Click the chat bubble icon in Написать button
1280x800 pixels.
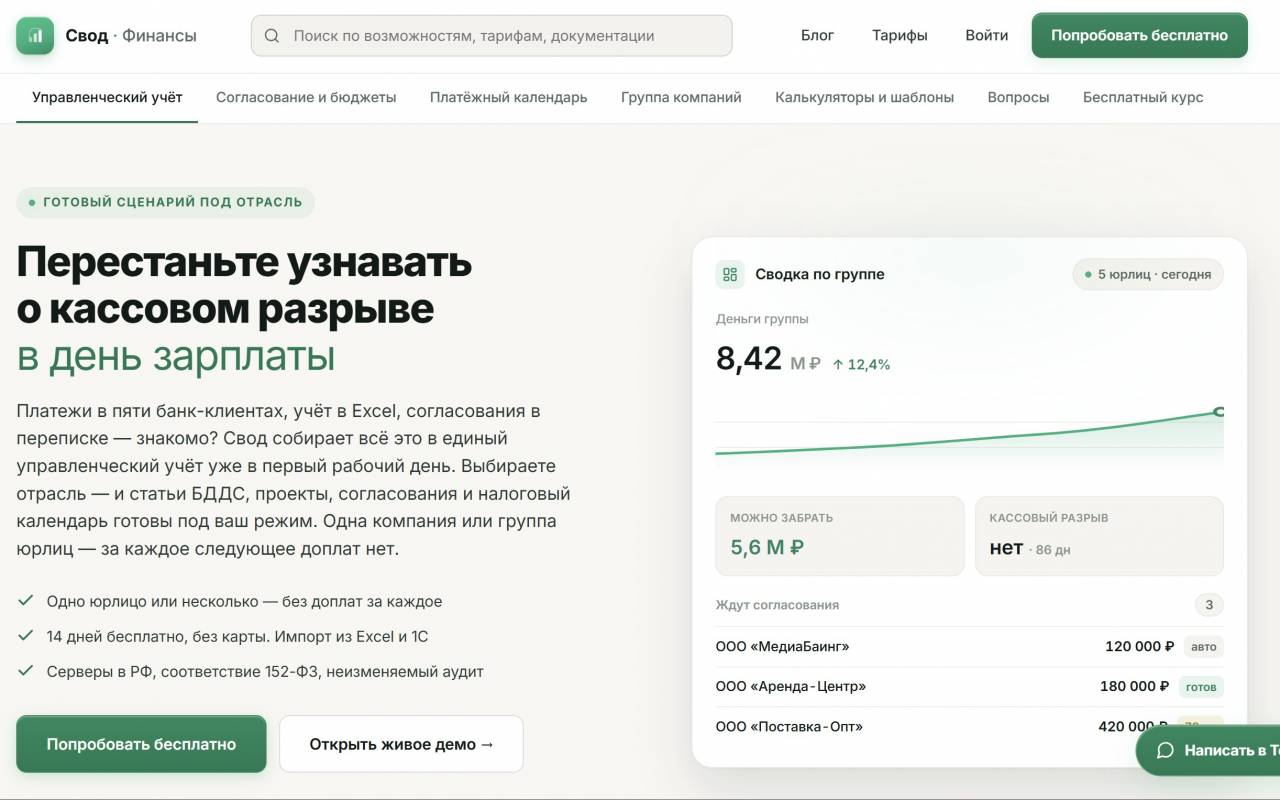[x=1165, y=750]
